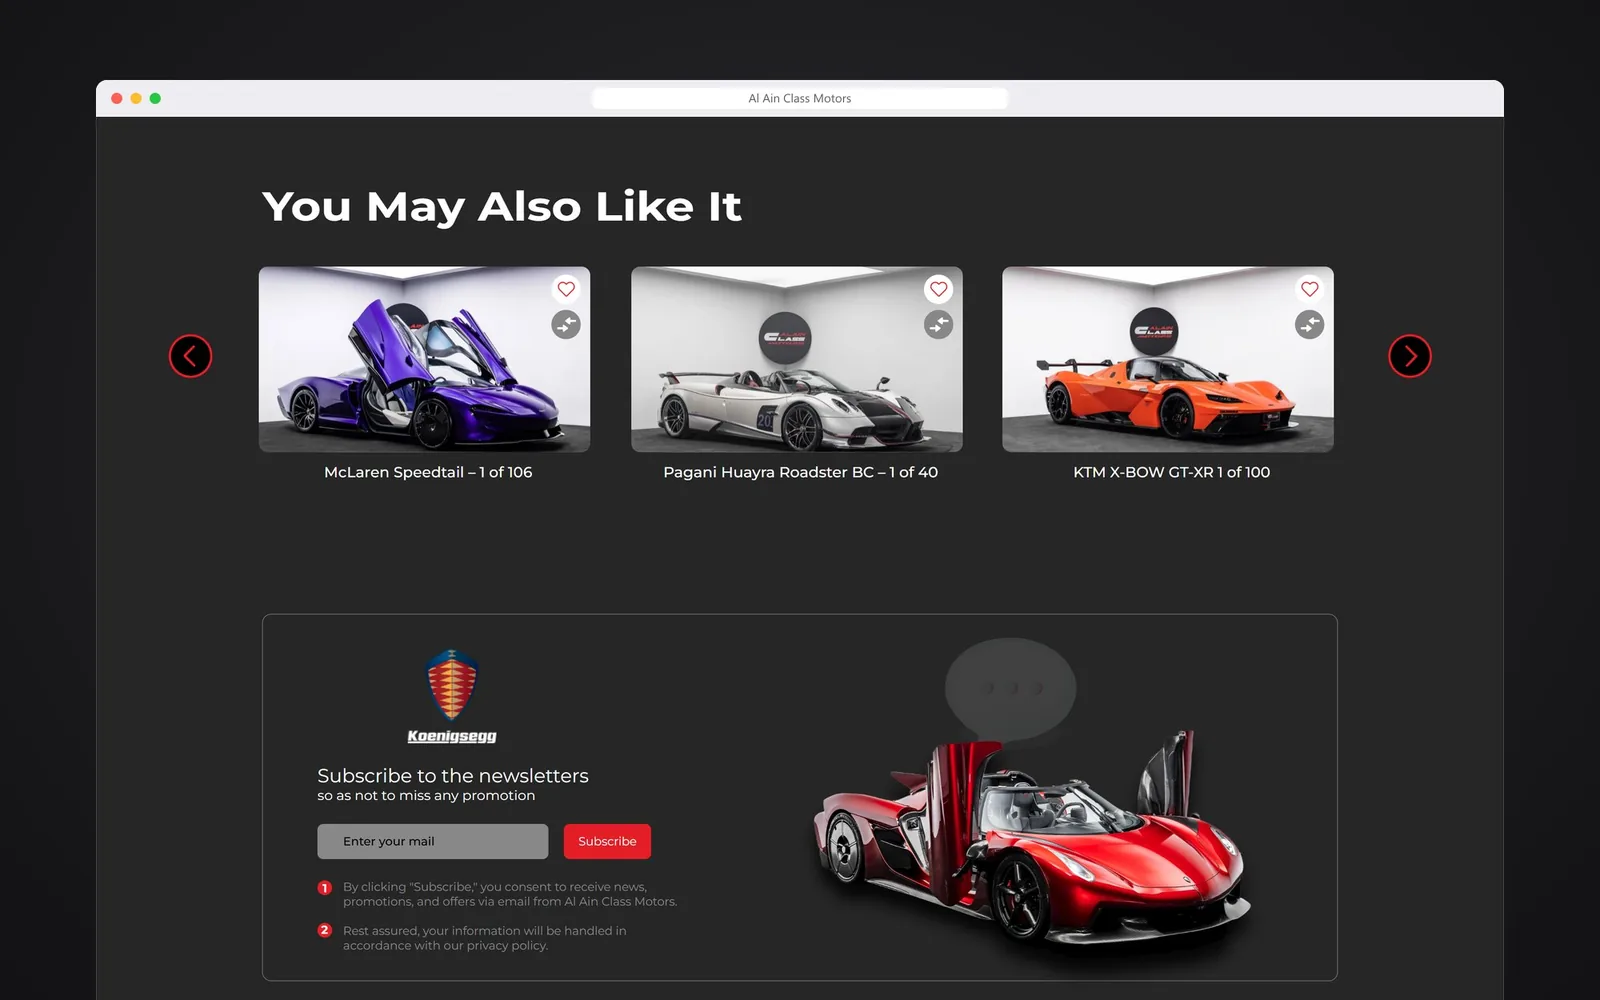1600x1000 pixels.
Task: Close the browser window with red button
Action: [x=117, y=98]
